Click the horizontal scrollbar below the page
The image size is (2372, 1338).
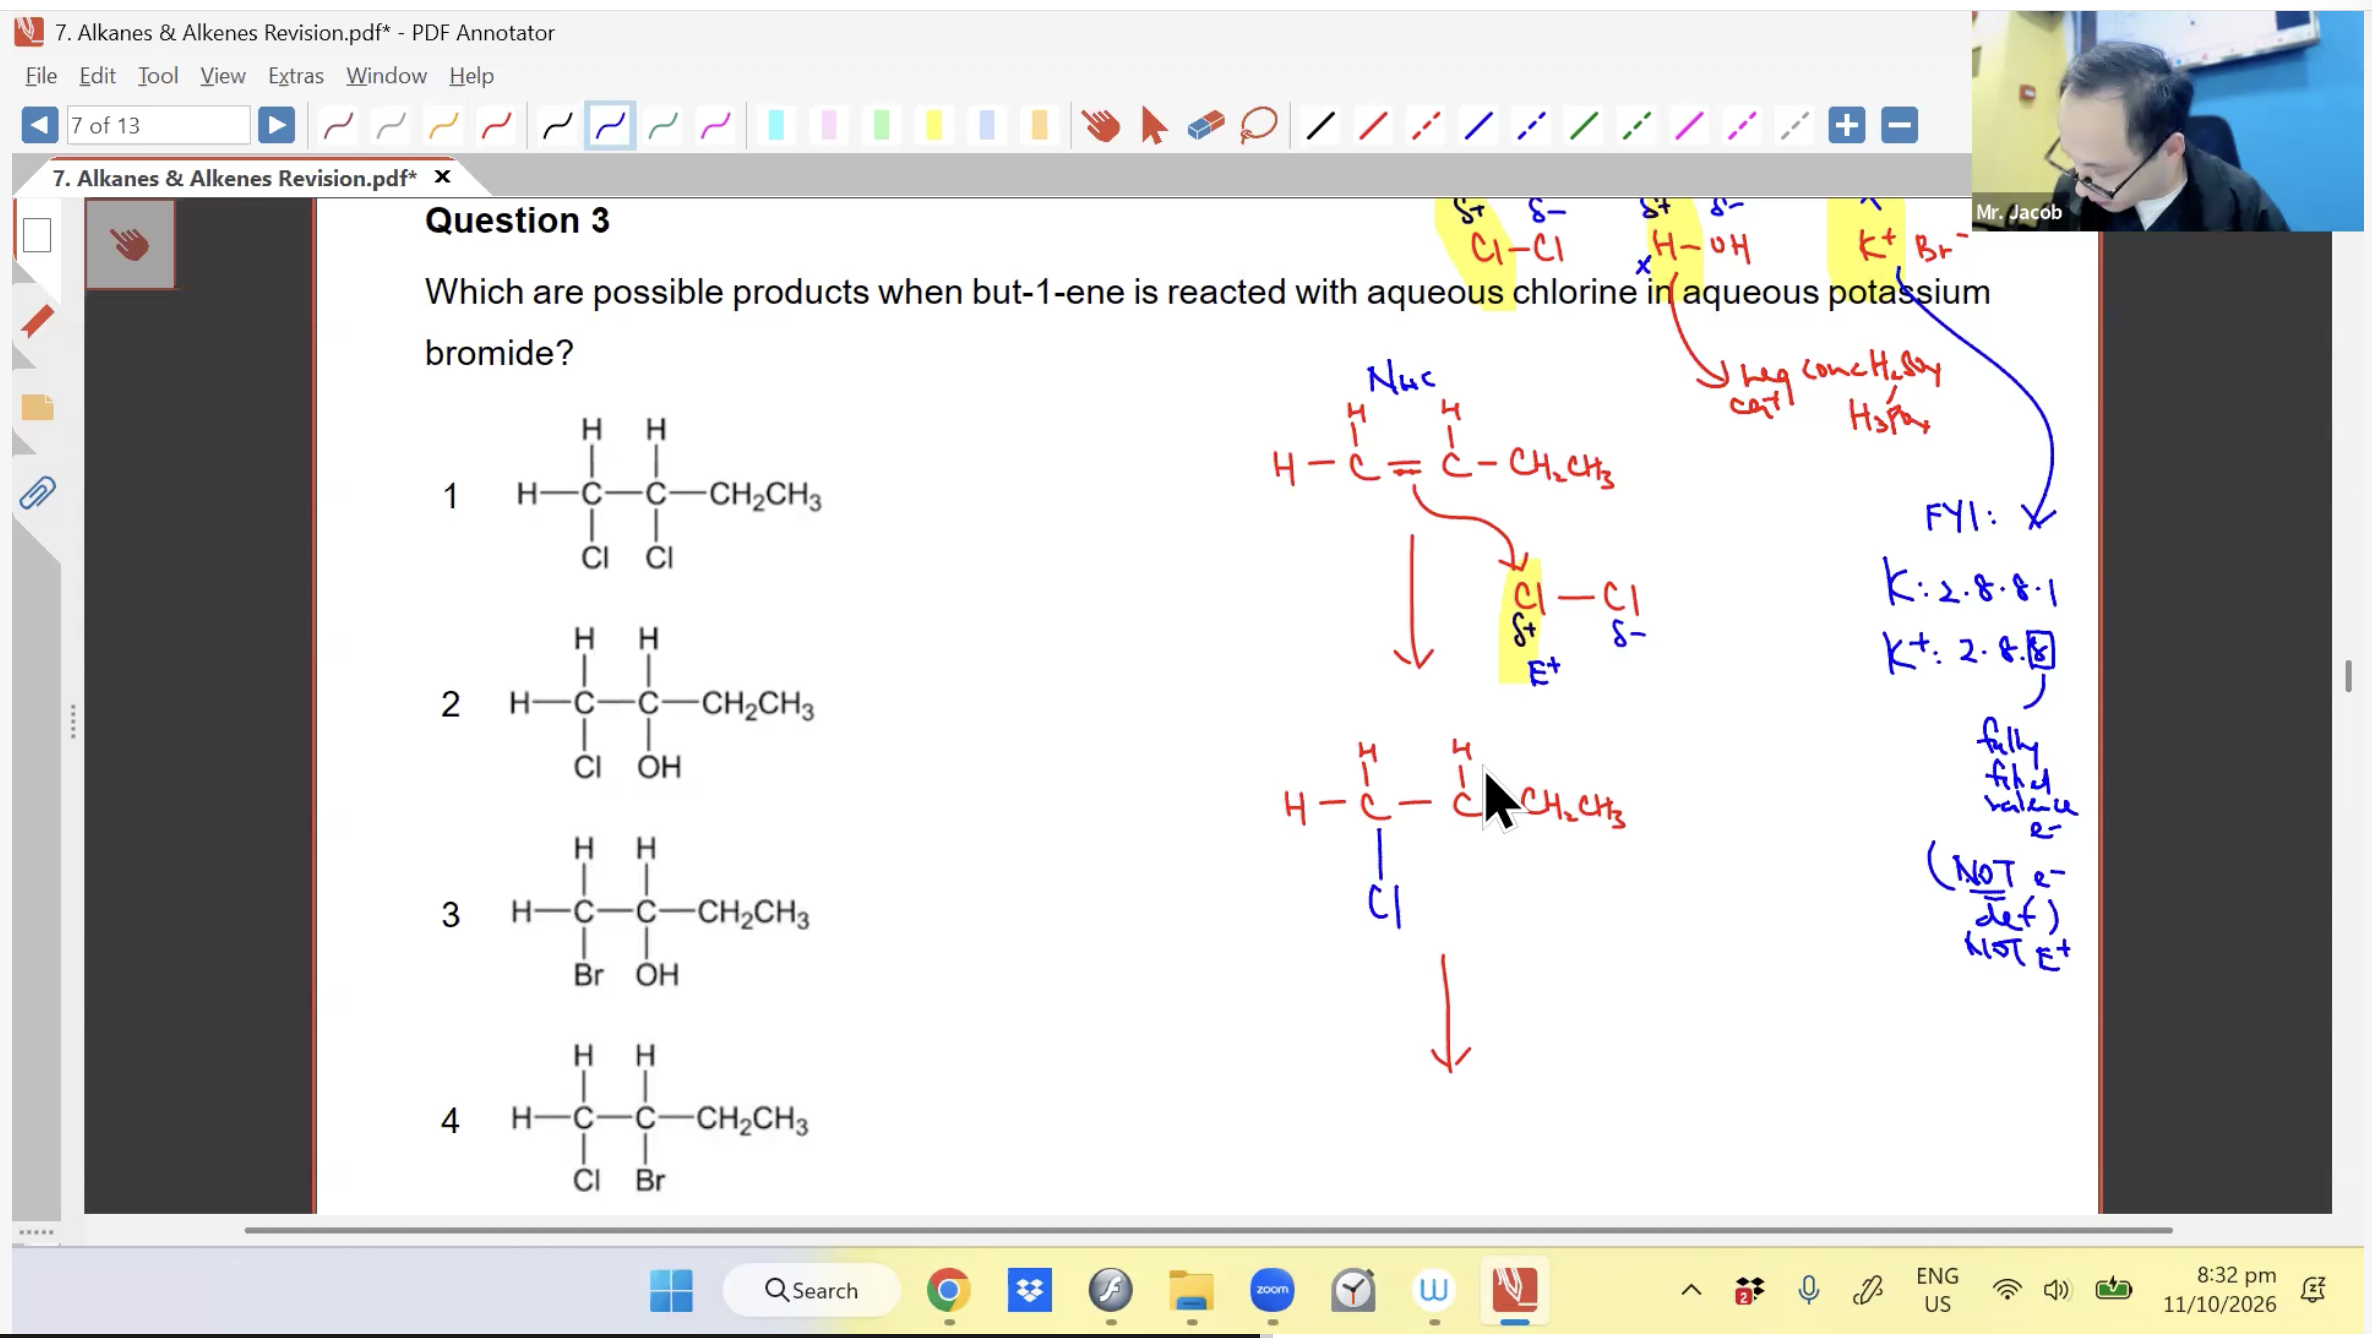(x=1208, y=1230)
